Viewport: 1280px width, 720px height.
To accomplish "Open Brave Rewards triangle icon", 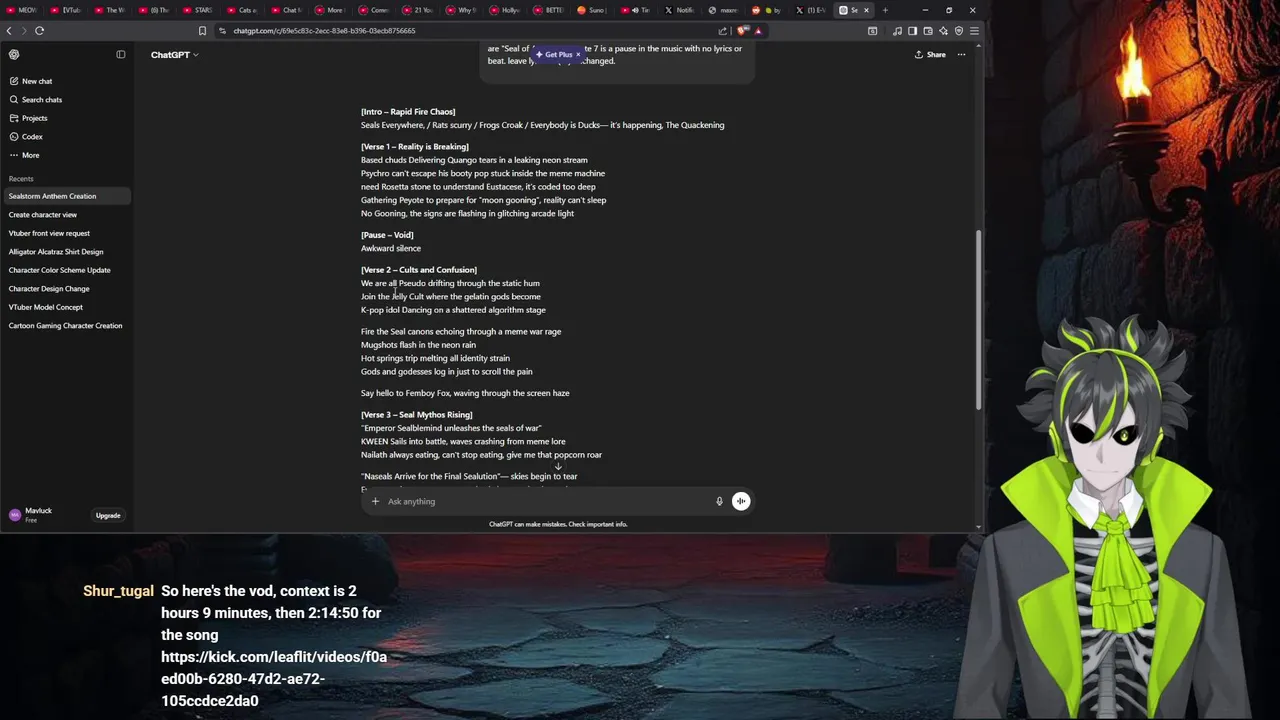I will click(x=758, y=30).
